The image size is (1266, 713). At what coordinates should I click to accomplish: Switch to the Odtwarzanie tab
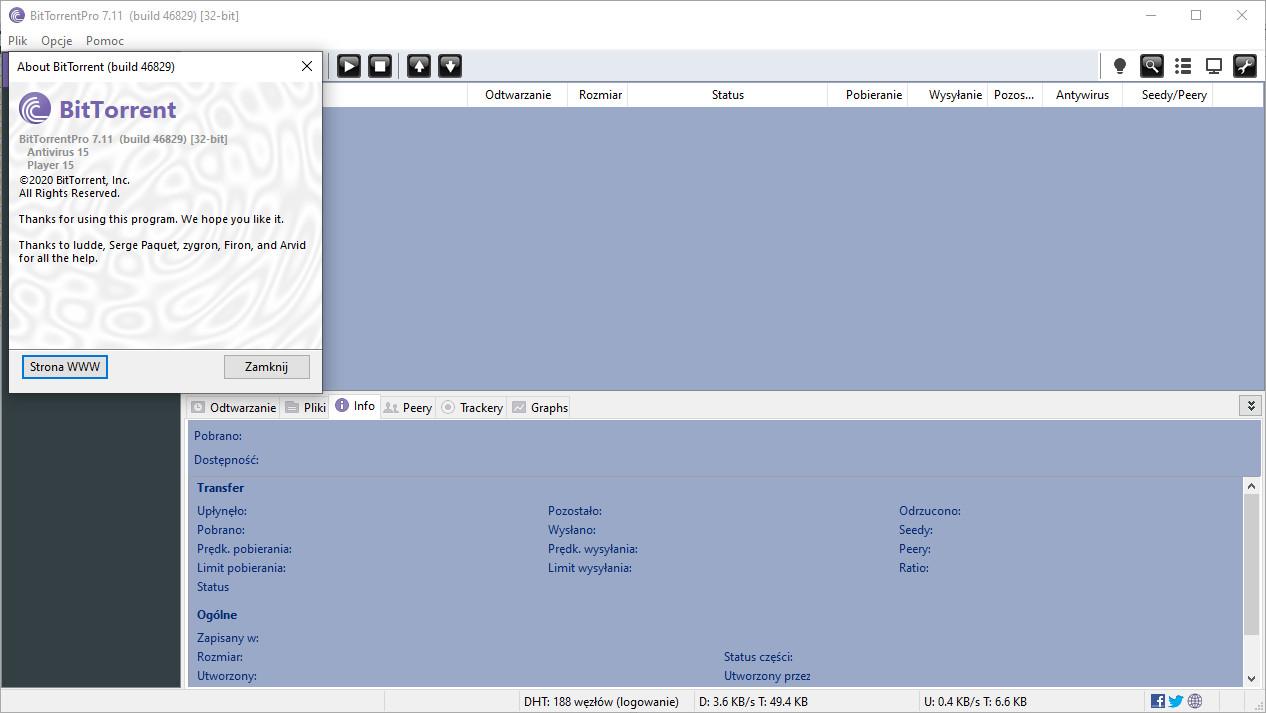tap(233, 407)
